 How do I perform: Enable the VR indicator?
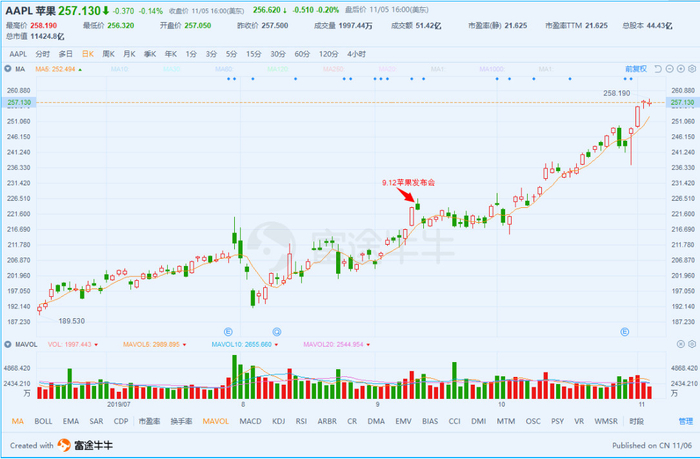579,421
